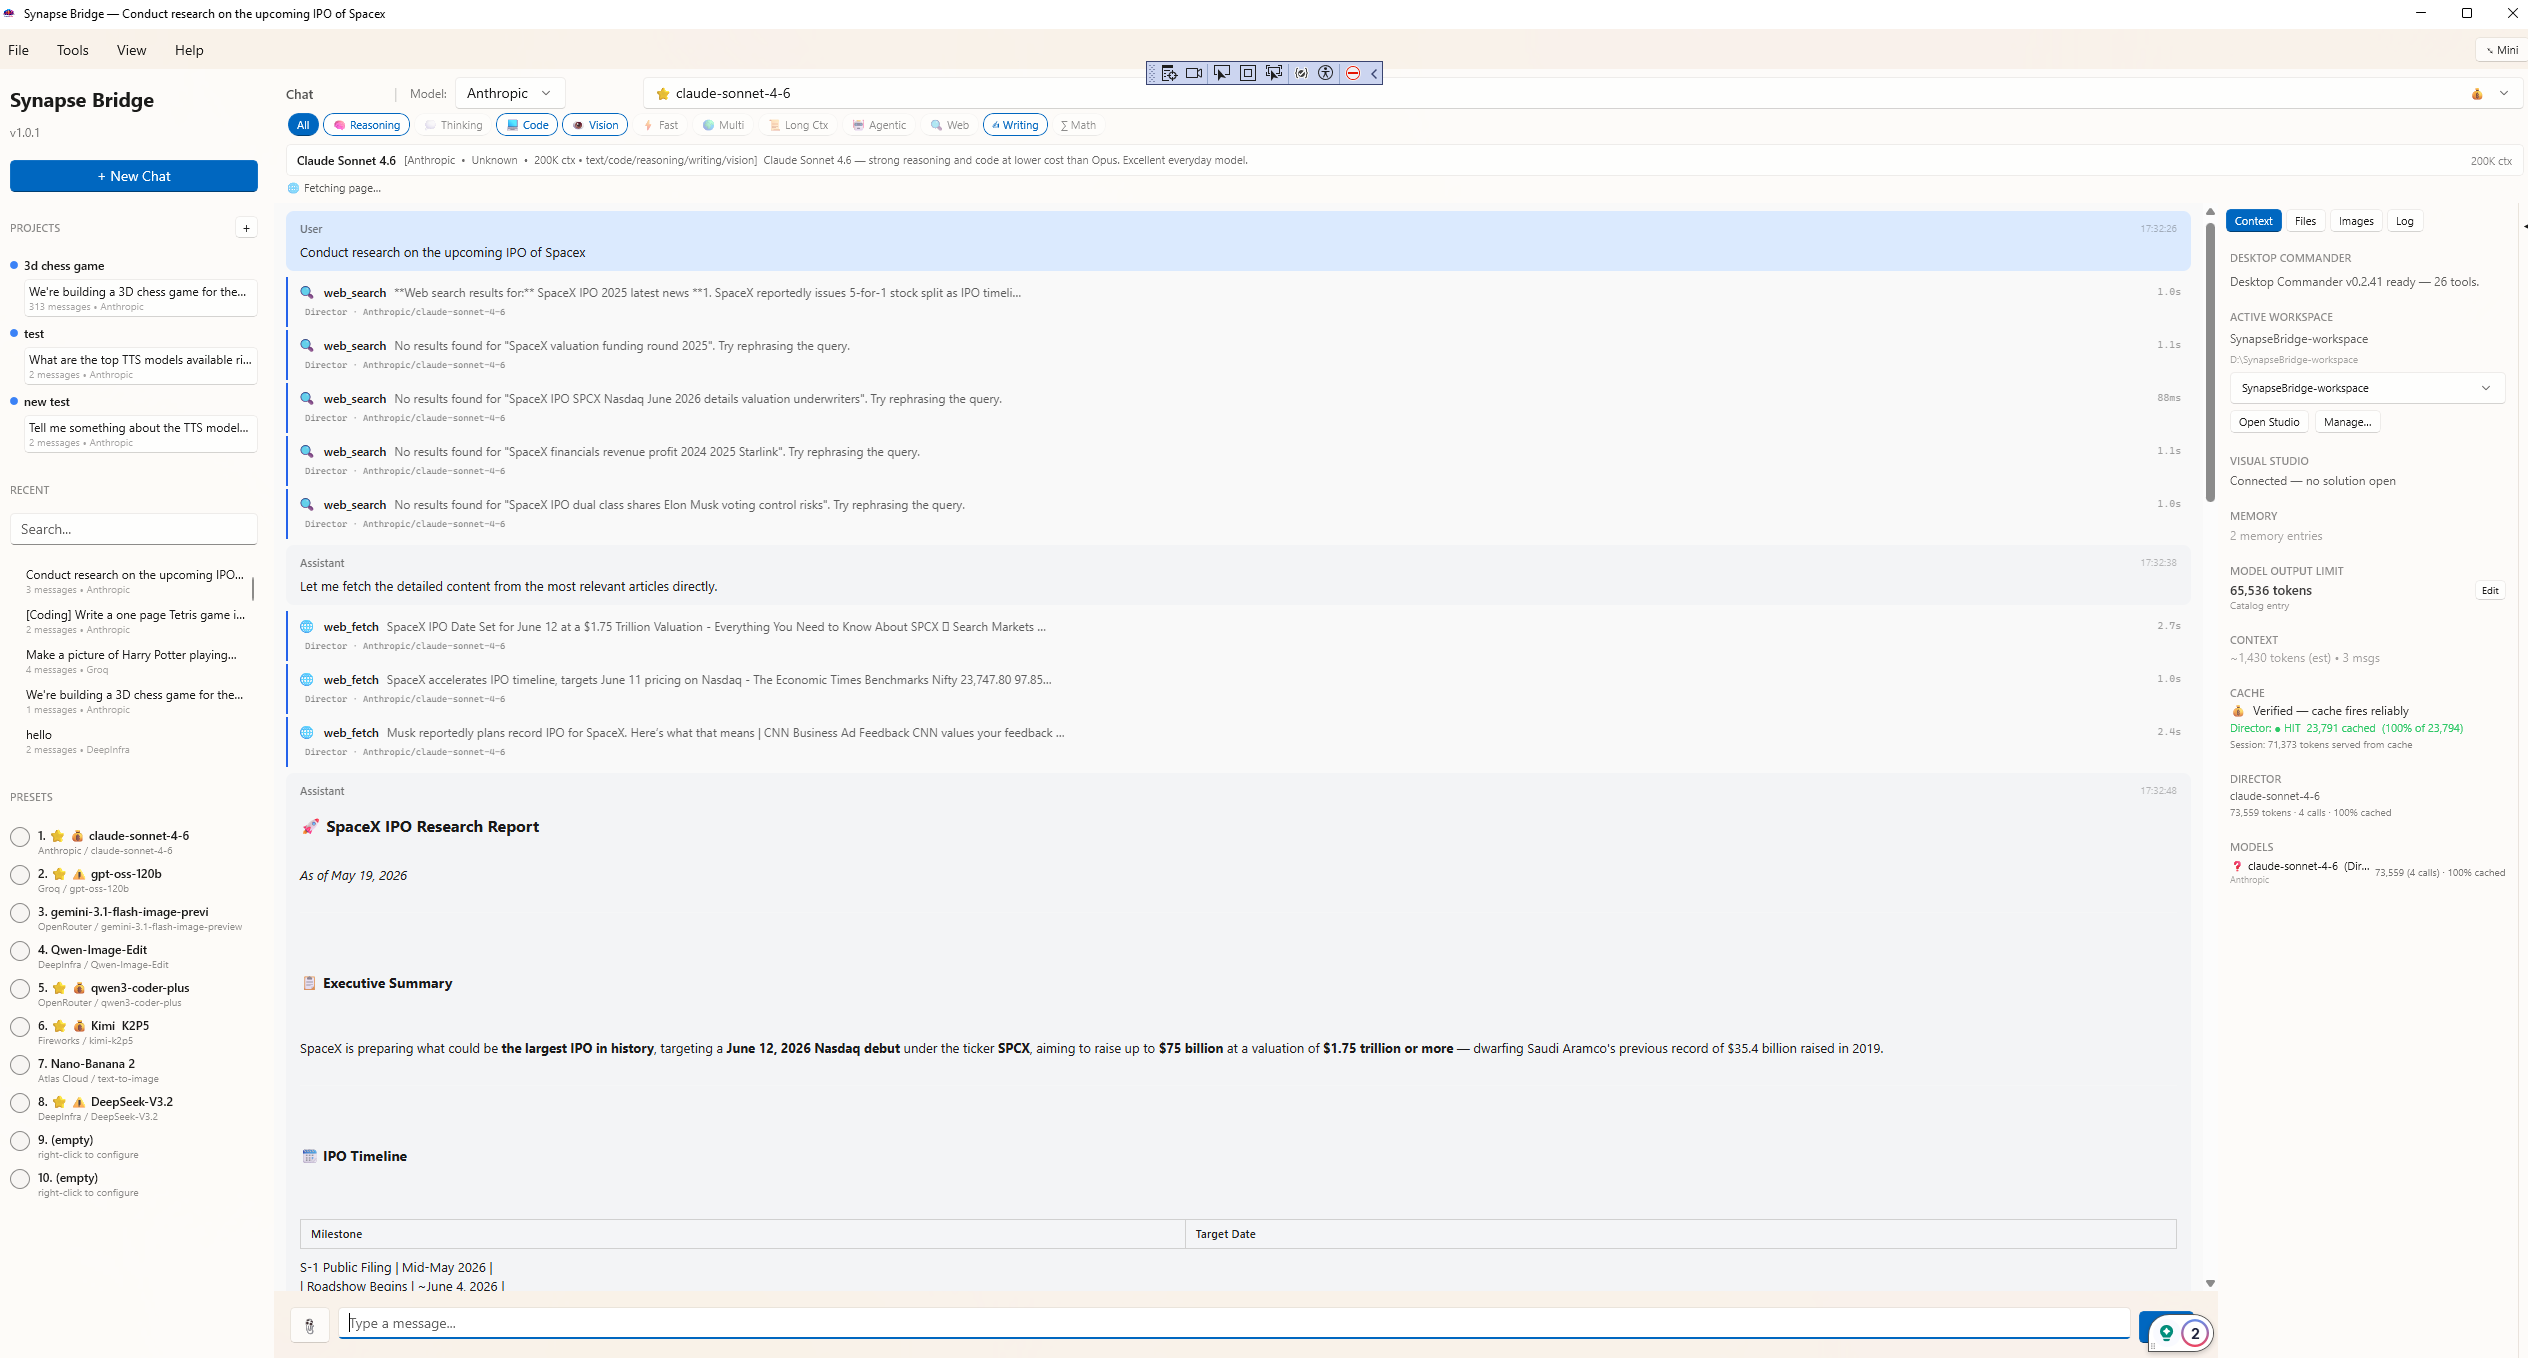This screenshot has width=2528, height=1358.
Task: Click clipboard icon by Executive Summary
Action: point(309,984)
